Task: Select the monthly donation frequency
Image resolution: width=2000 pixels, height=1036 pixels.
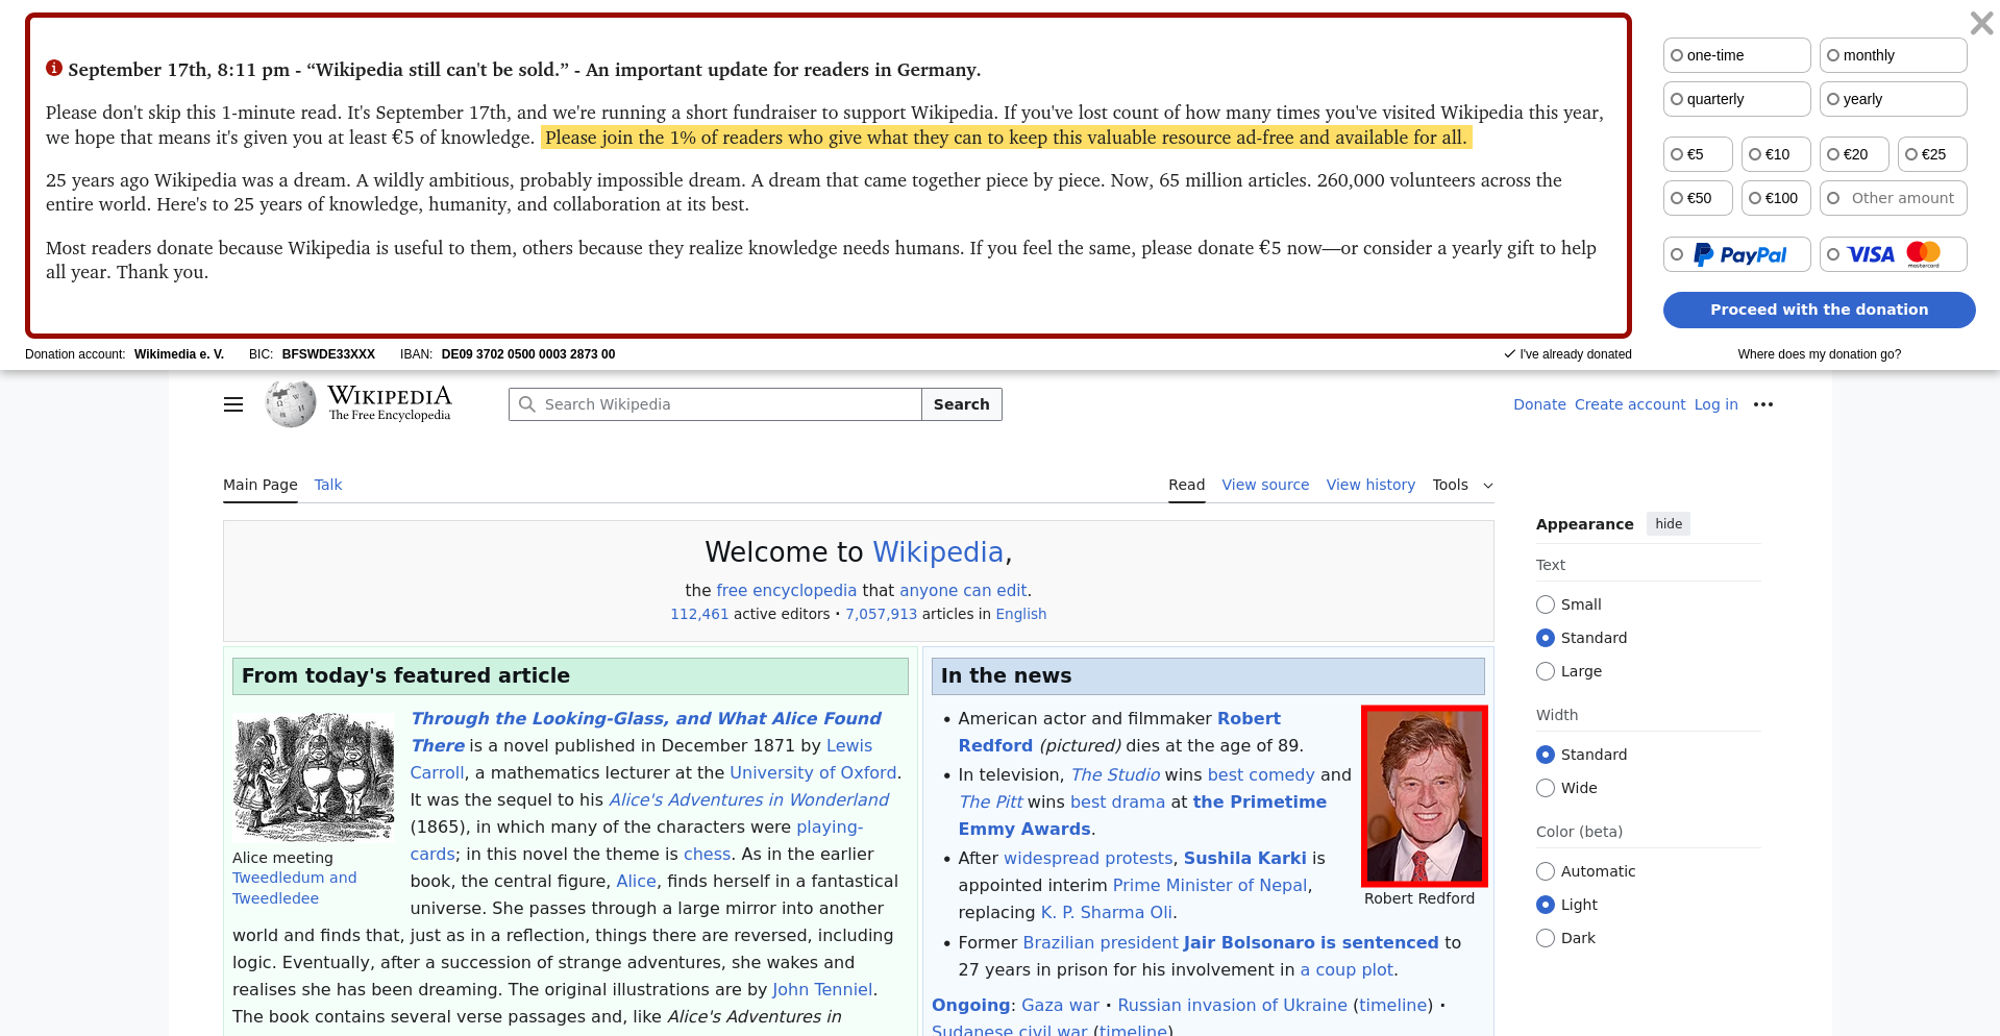Action: point(1892,55)
